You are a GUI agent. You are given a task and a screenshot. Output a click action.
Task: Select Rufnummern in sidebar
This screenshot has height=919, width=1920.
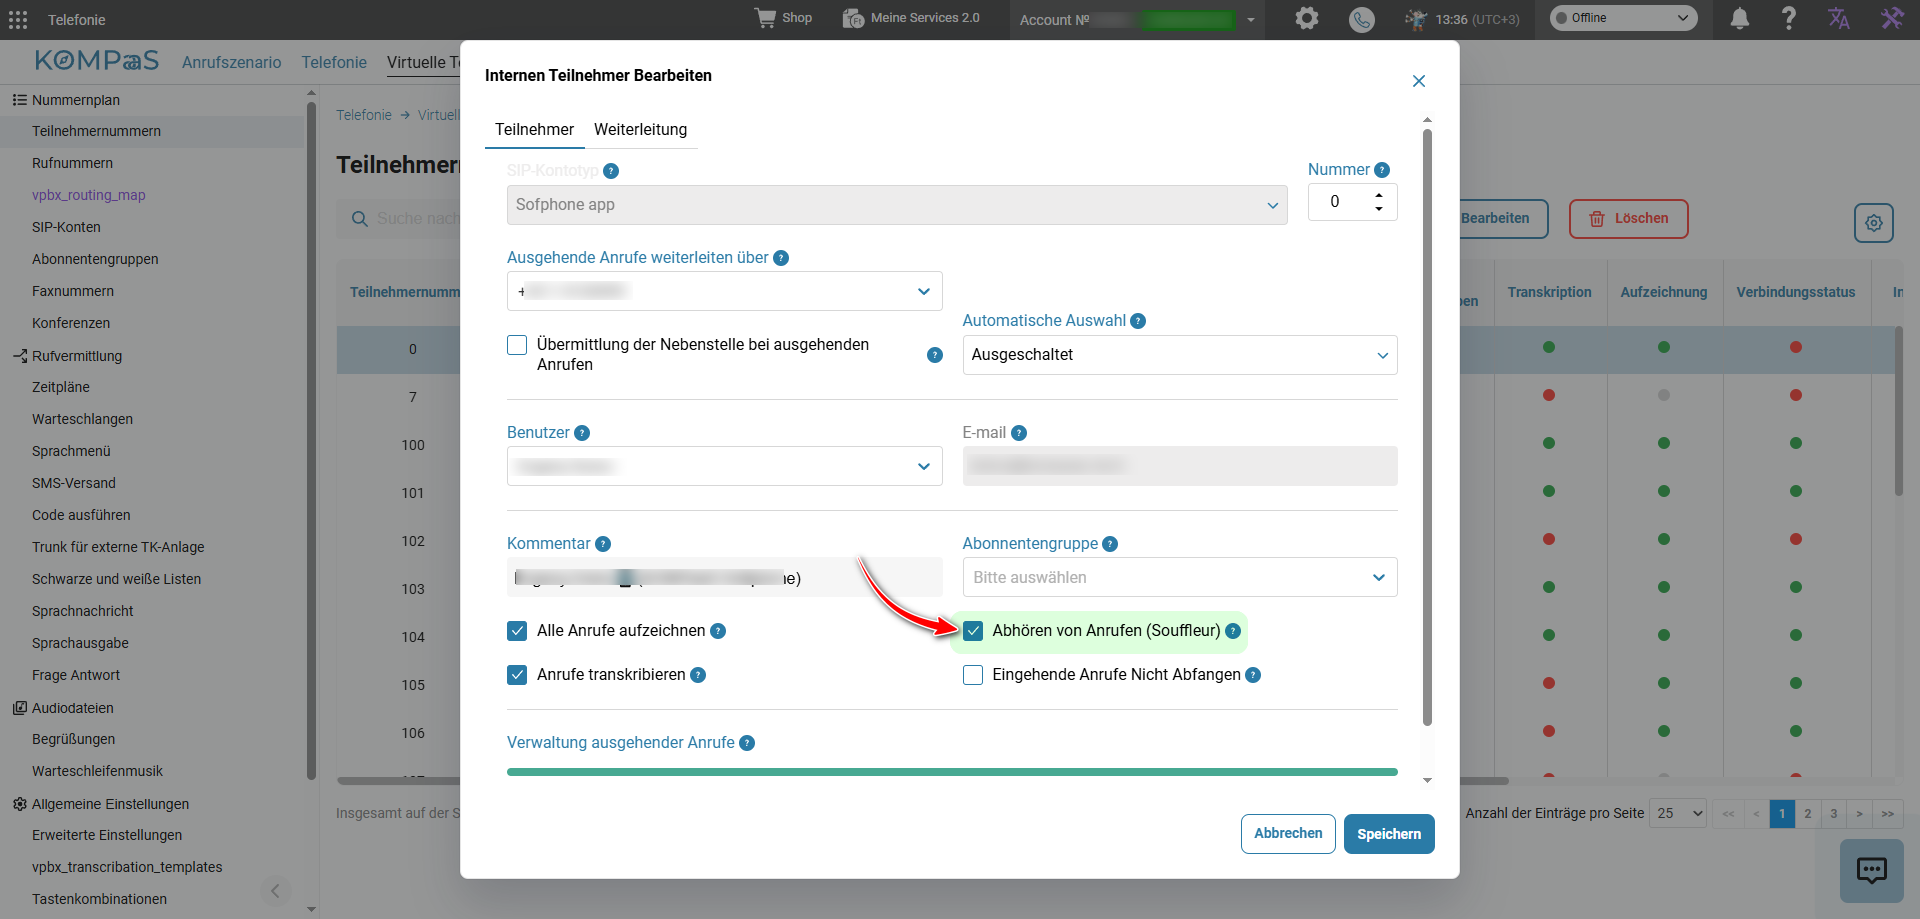coord(72,163)
